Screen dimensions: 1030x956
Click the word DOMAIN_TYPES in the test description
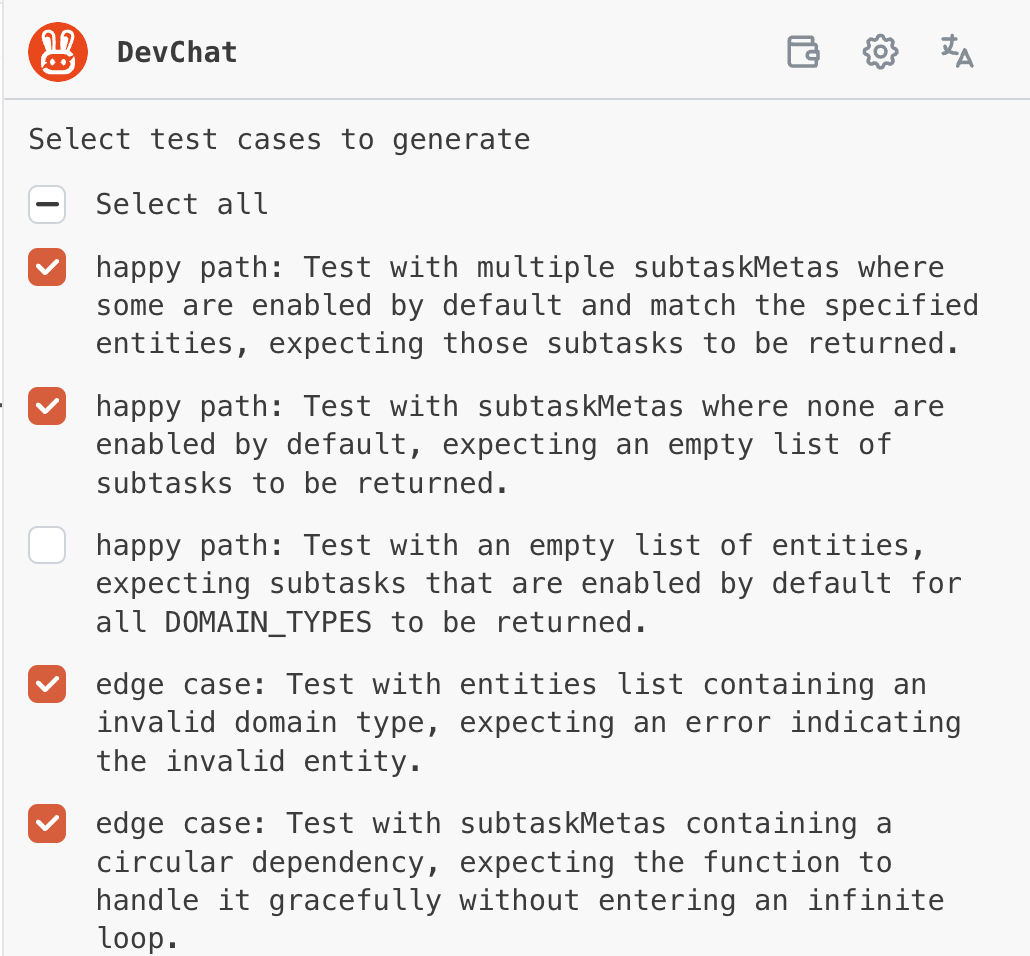pyautogui.click(x=268, y=622)
